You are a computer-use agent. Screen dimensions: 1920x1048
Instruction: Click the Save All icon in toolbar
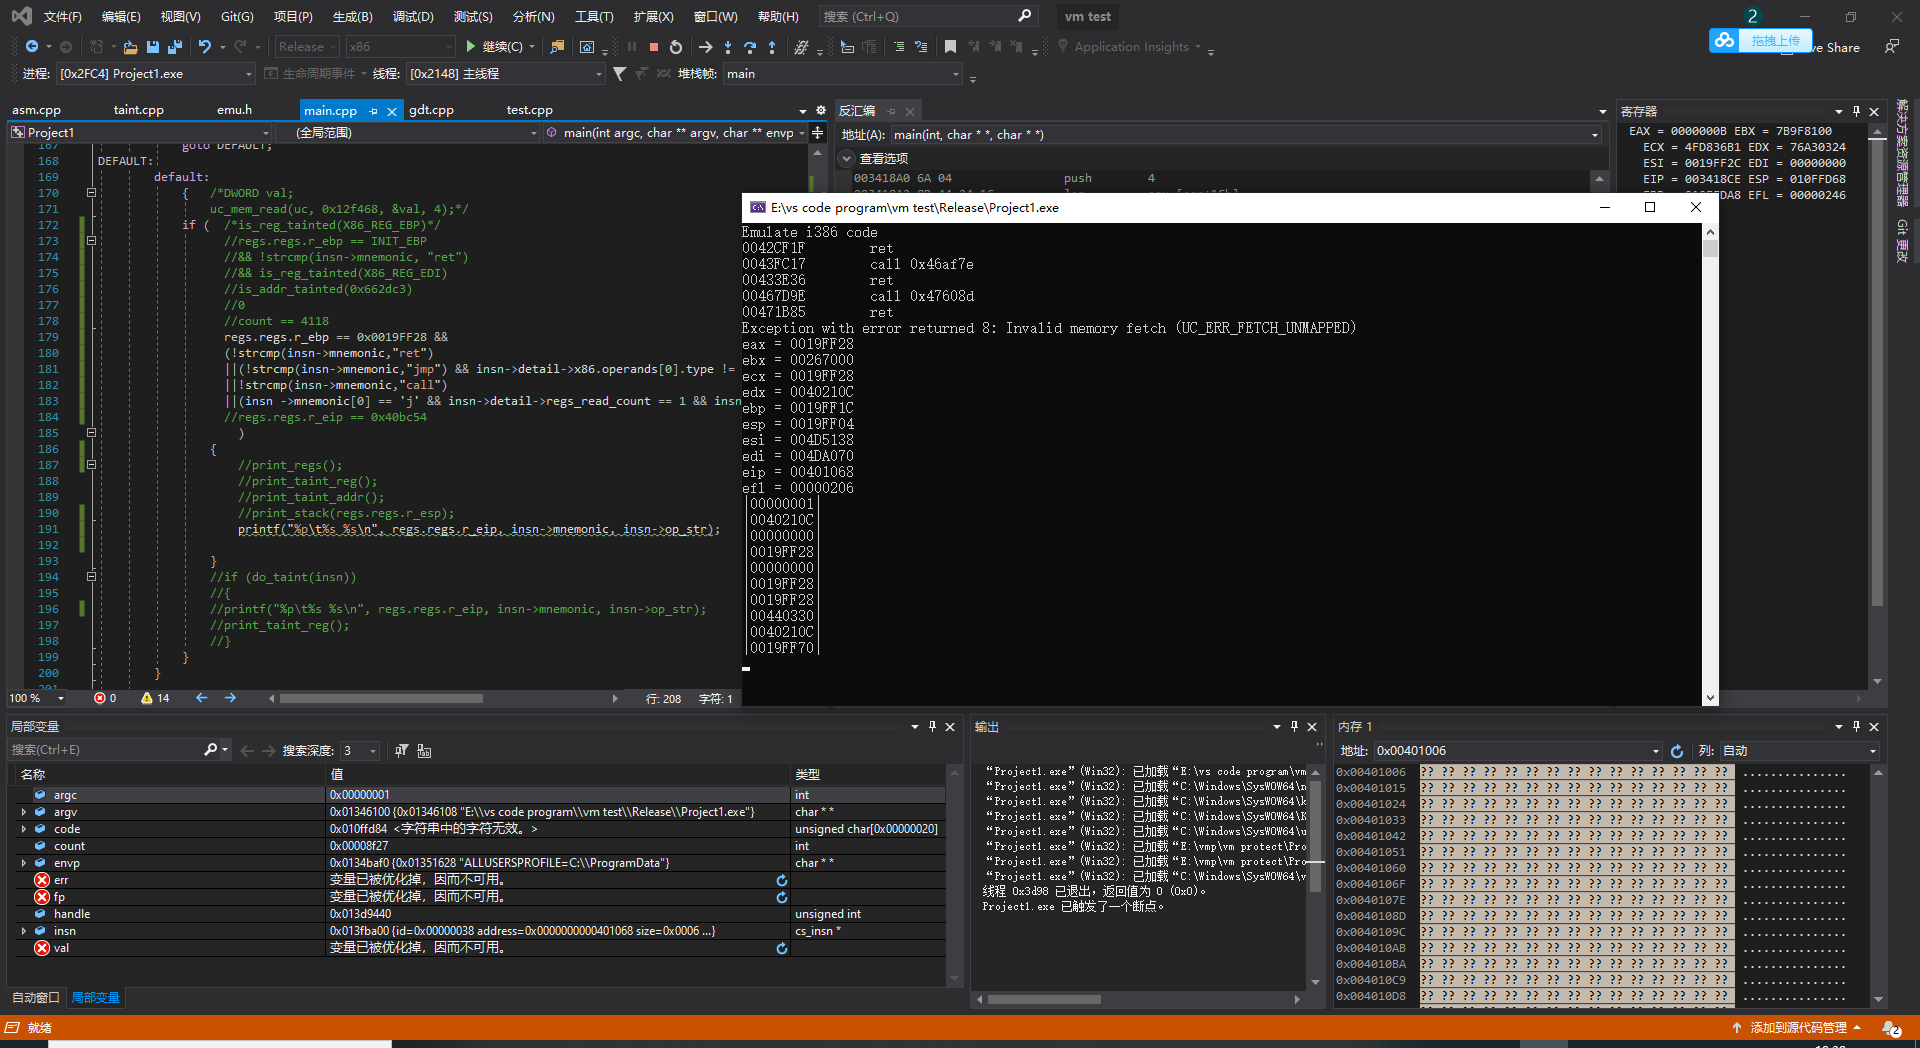[175, 47]
